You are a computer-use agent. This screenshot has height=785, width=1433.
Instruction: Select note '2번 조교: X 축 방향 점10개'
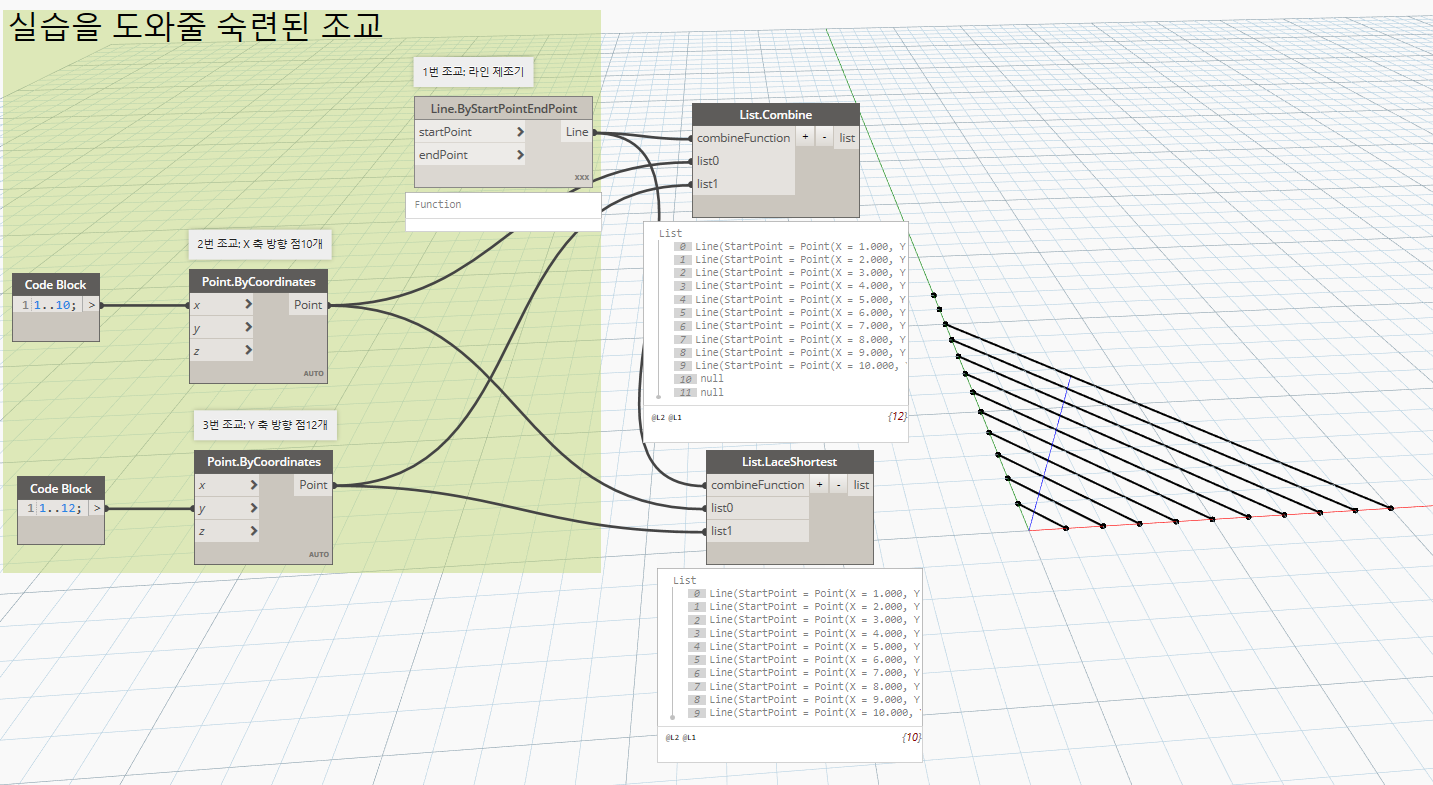[260, 243]
